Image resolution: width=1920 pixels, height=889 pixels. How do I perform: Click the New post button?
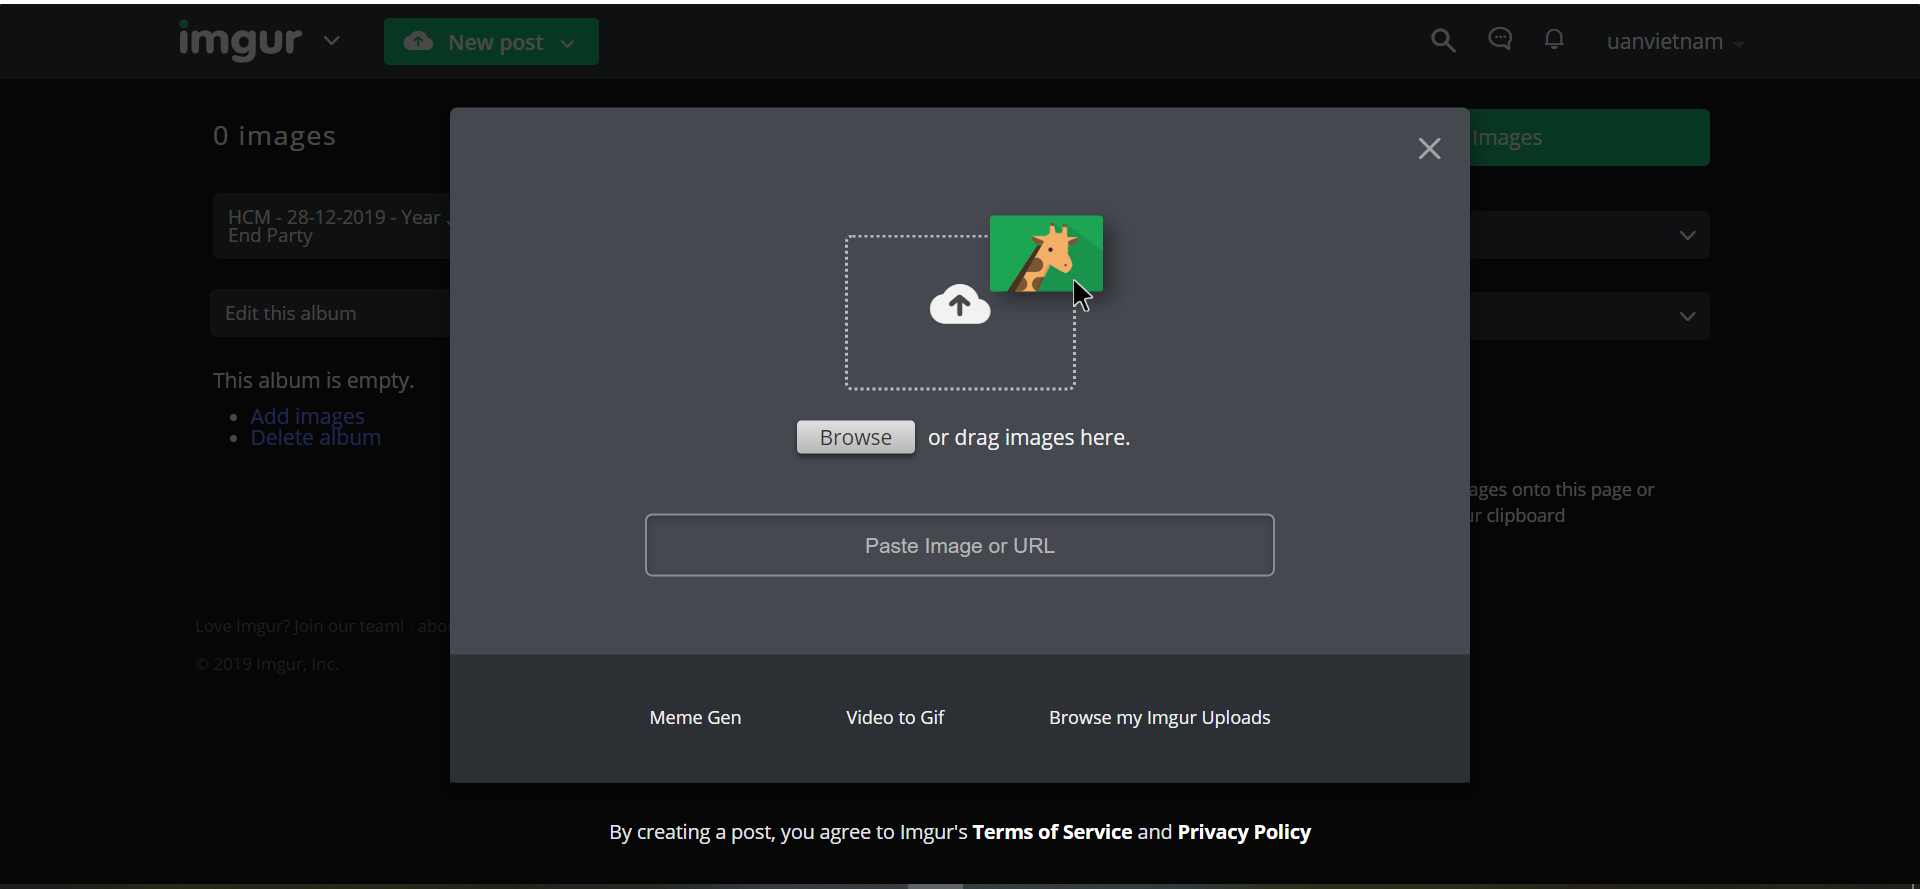point(491,42)
